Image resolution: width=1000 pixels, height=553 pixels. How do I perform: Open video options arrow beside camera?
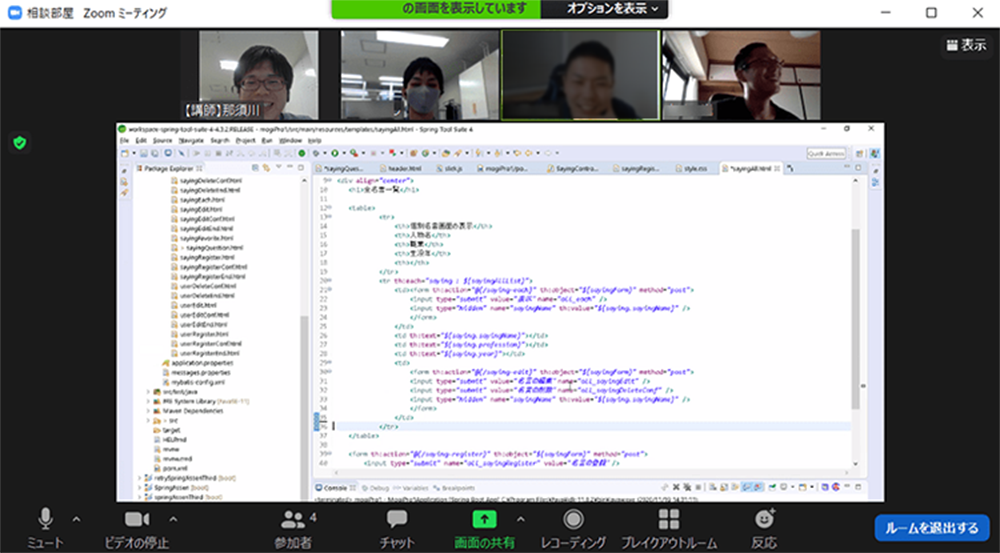coord(173,519)
